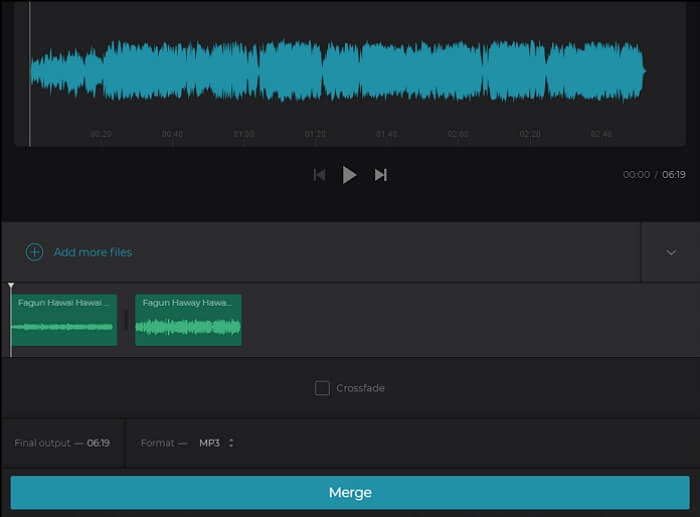Jump to the 00:20 timeline label
Screen dimensions: 700x517
click(x=101, y=134)
